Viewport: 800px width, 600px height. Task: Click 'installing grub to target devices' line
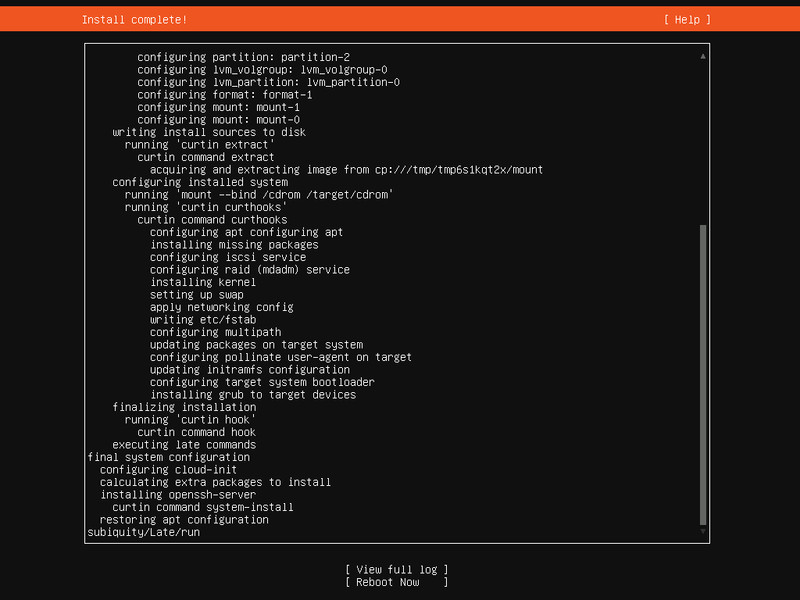(253, 394)
